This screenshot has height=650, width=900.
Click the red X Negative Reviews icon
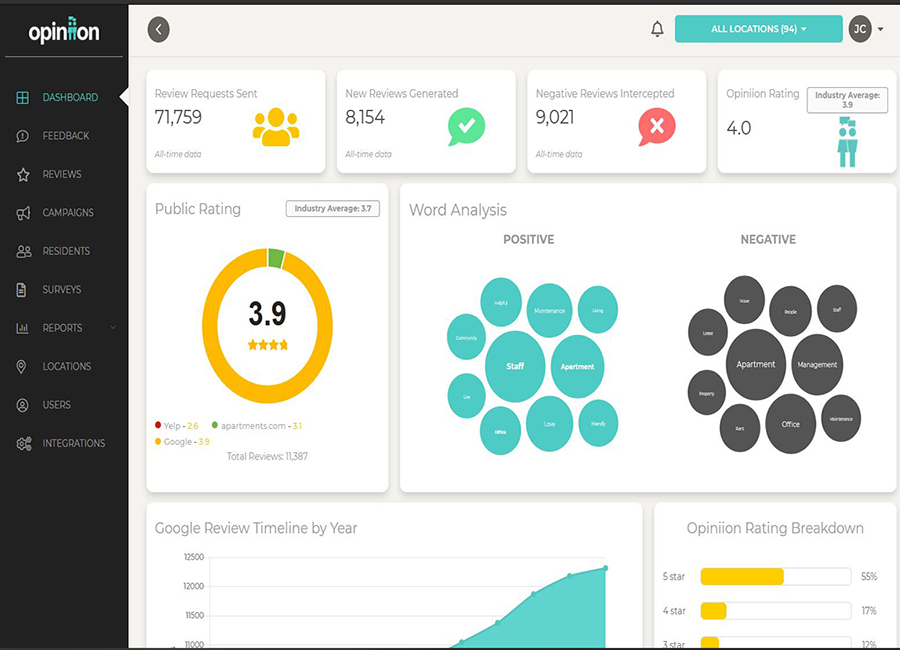(x=656, y=126)
